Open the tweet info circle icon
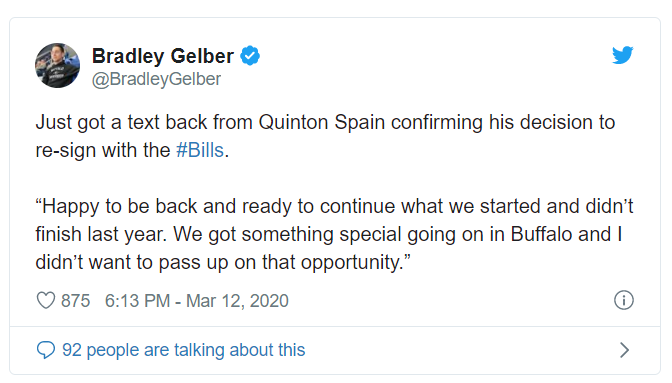The width and height of the screenshot is (672, 383). (x=624, y=300)
